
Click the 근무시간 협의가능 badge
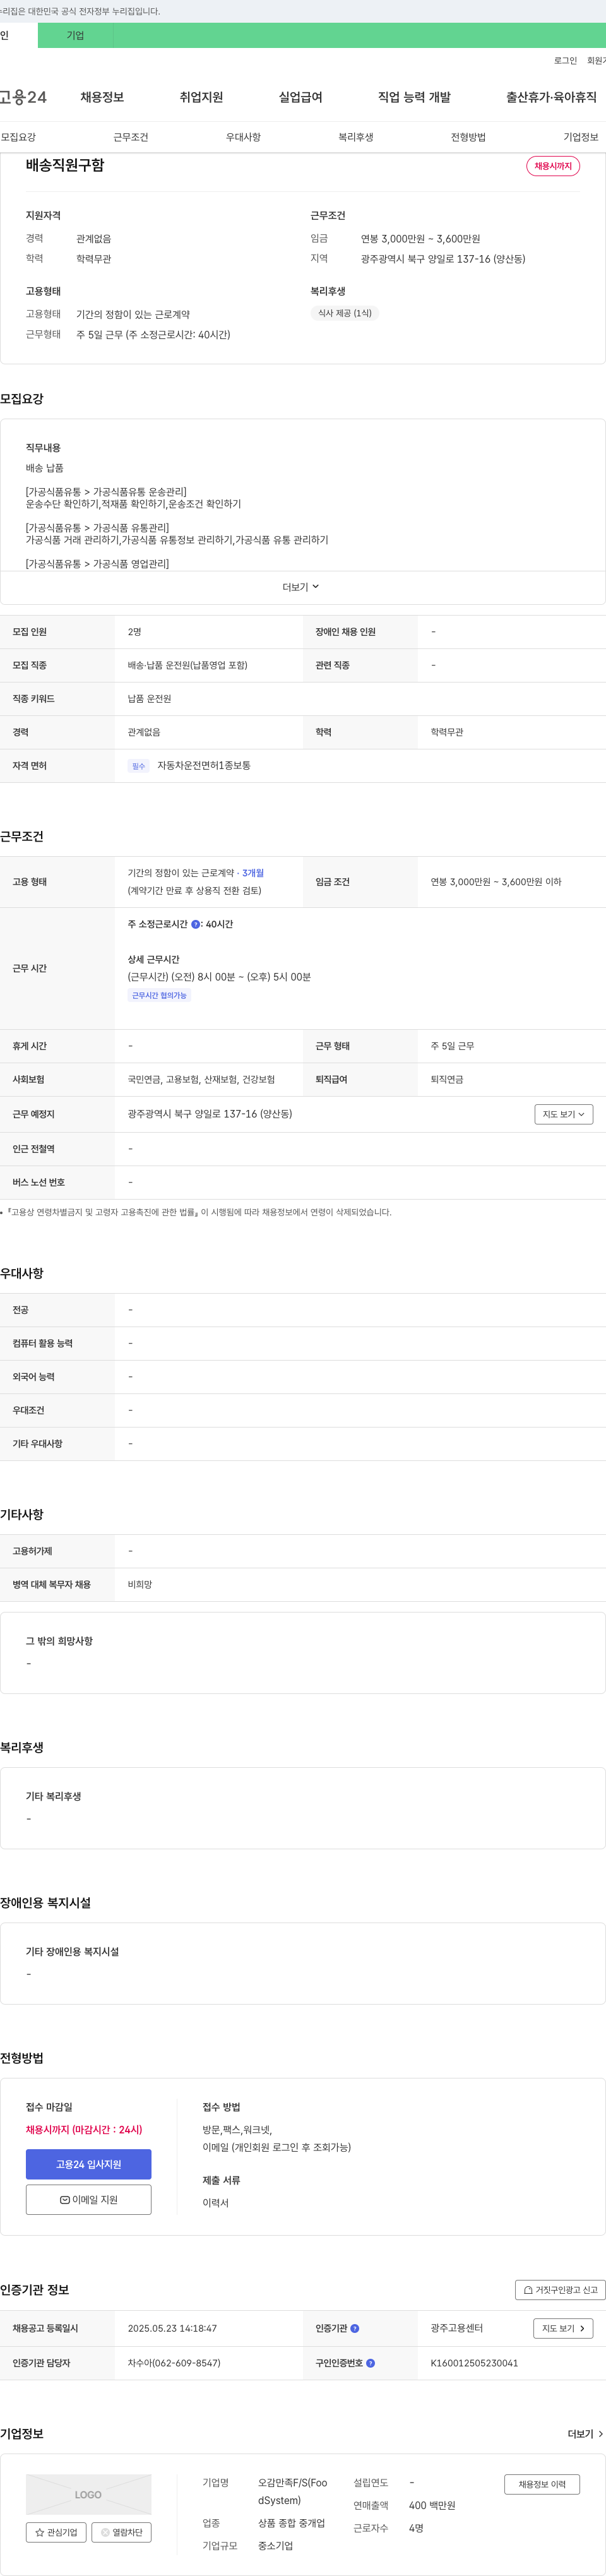click(x=160, y=995)
